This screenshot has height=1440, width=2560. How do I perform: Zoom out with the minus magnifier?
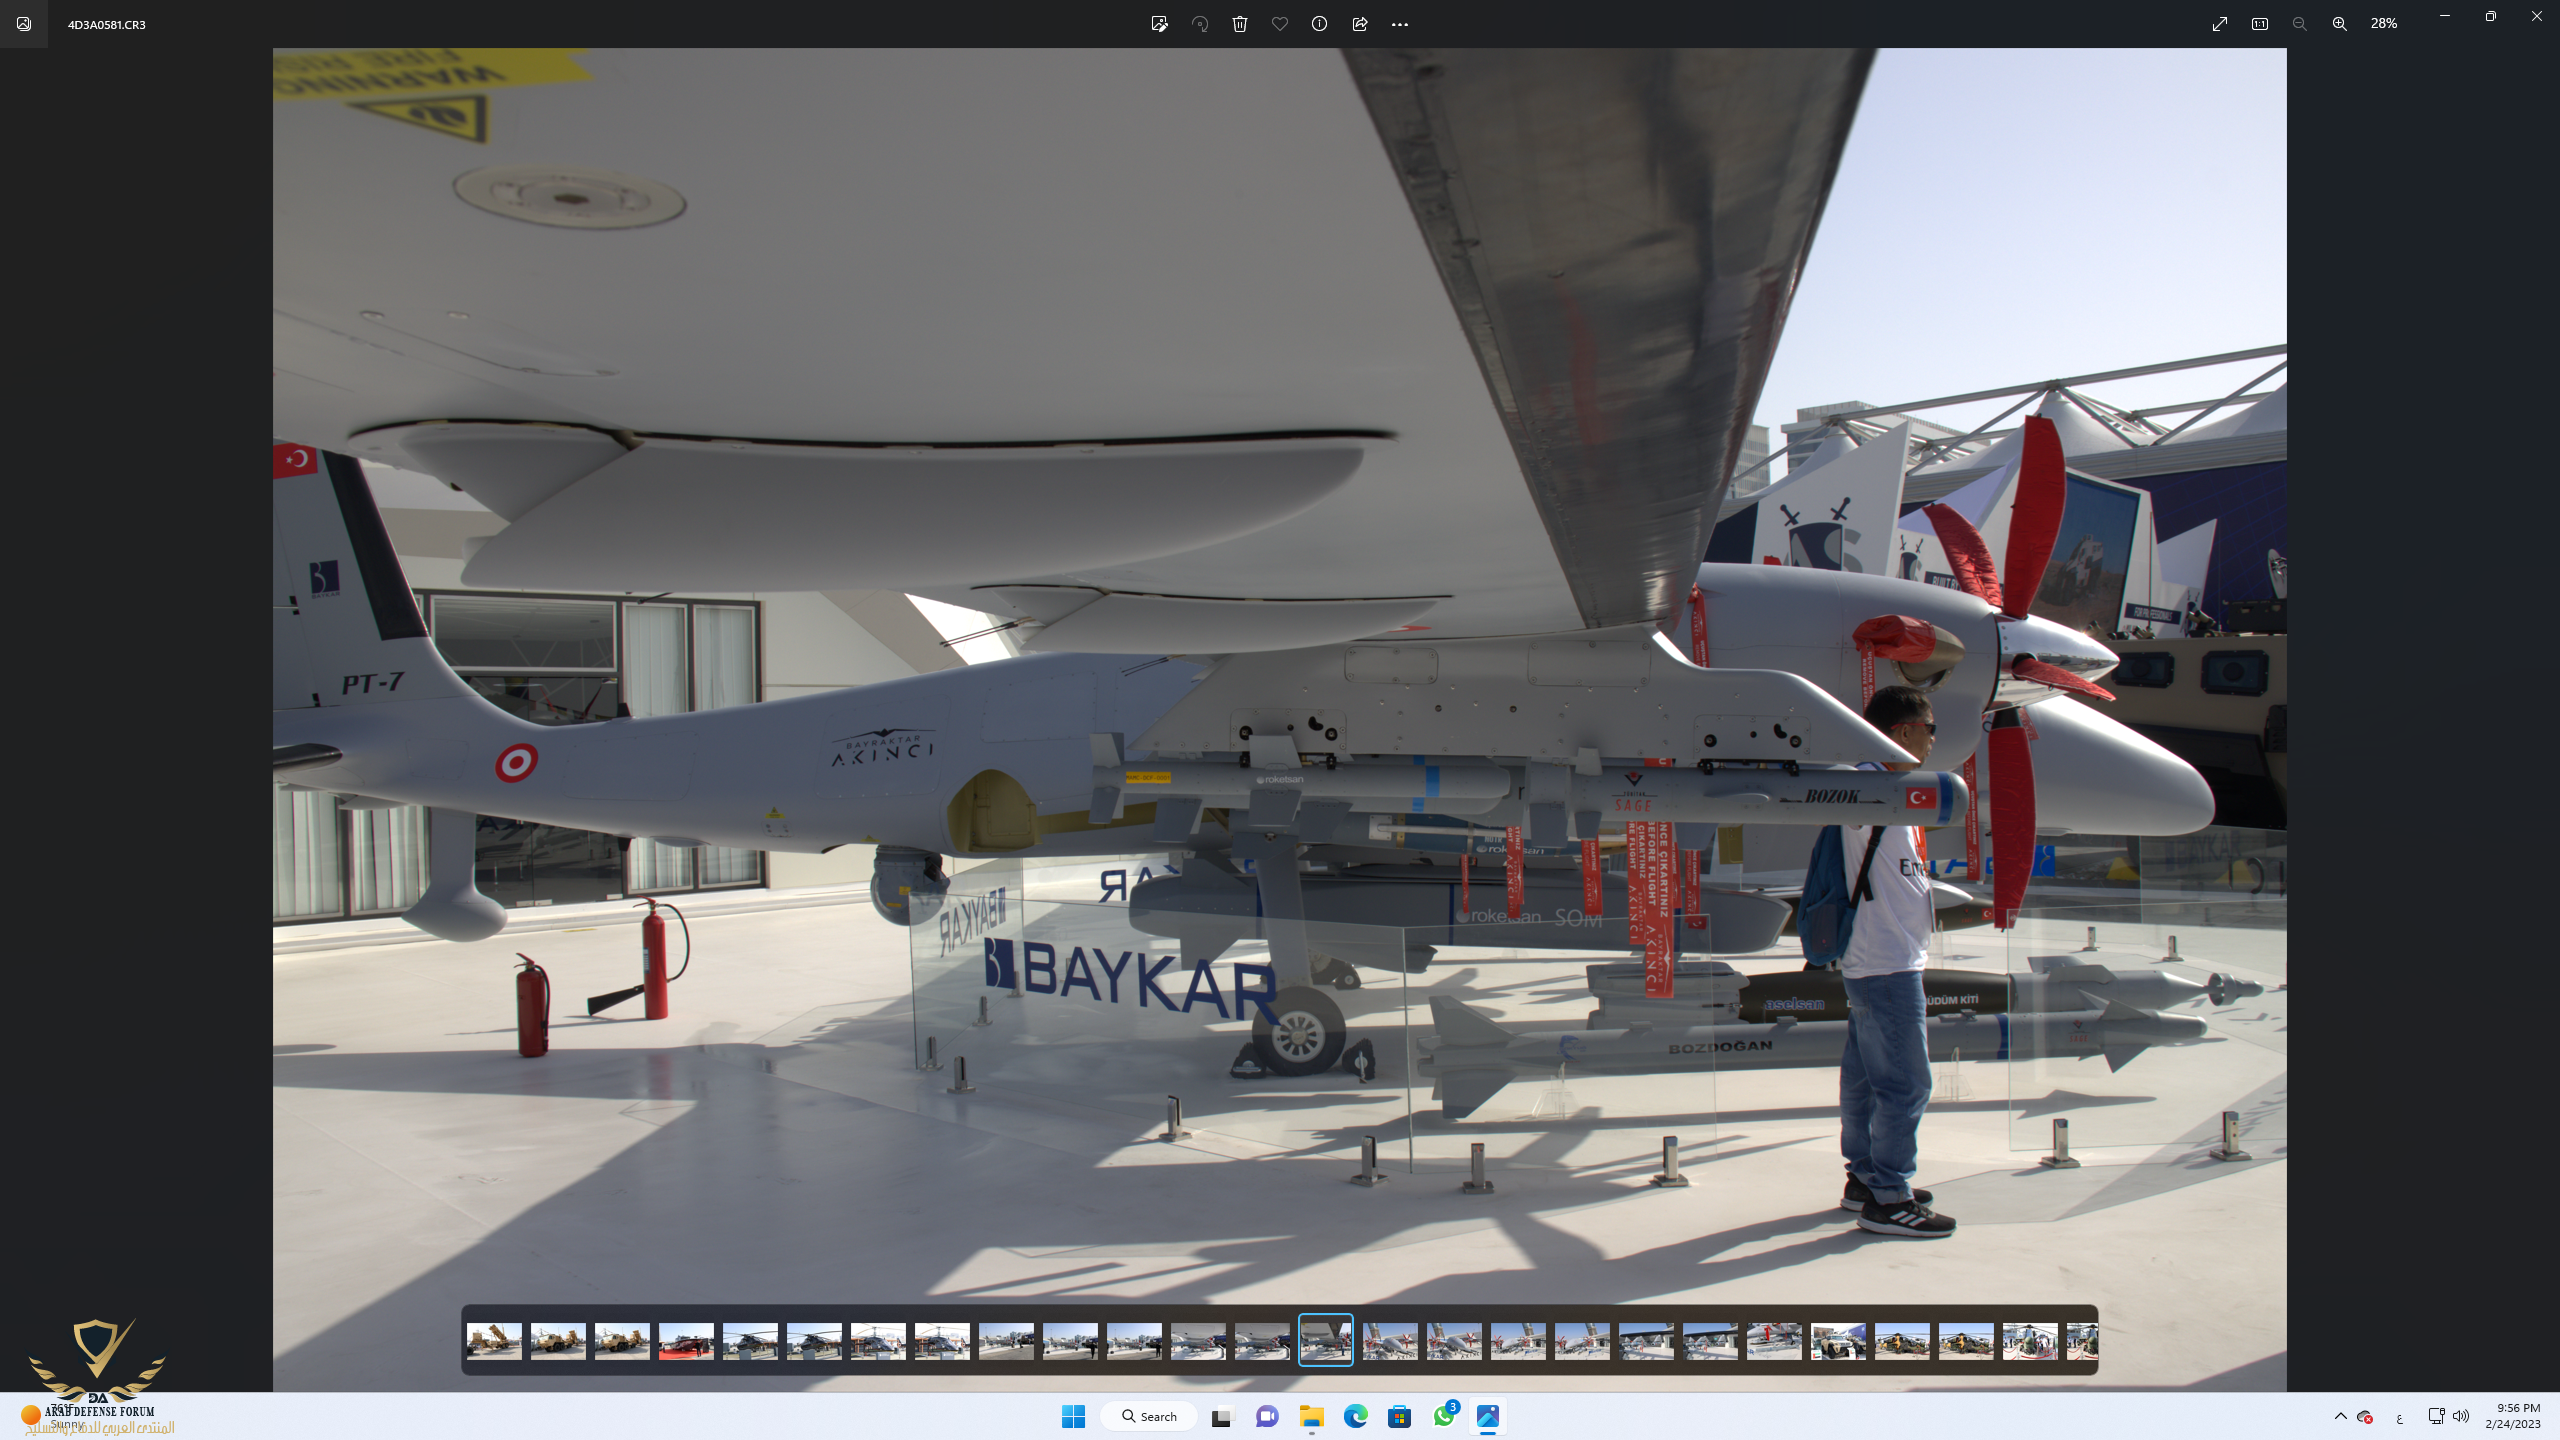(2300, 24)
